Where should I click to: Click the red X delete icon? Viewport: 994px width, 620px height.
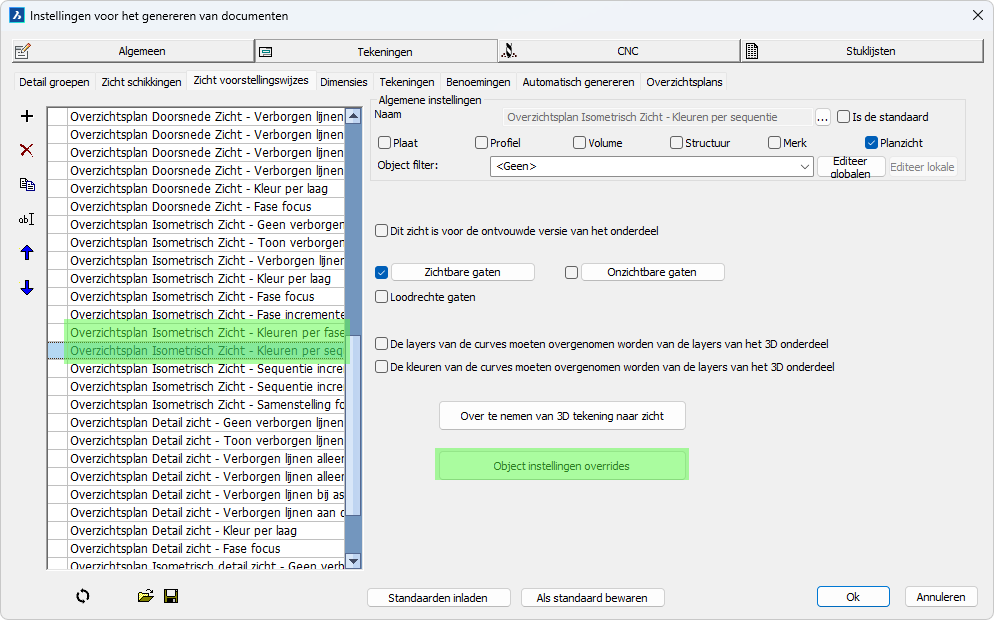coord(27,150)
